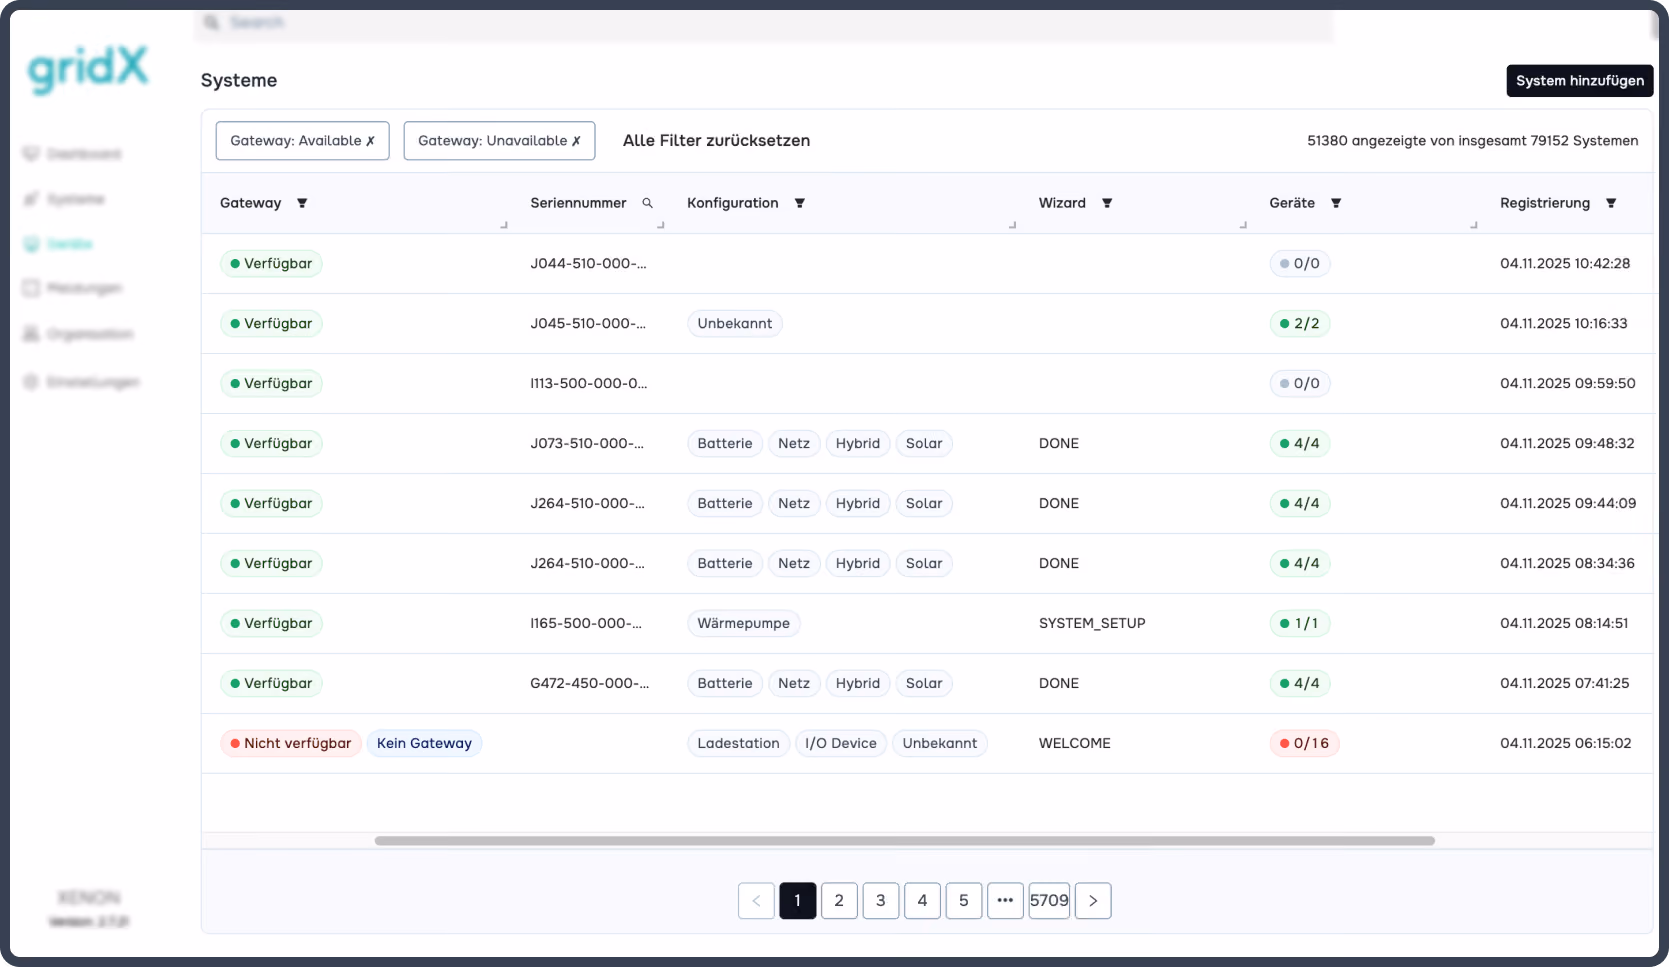
Task: Click the Kein Gateway badge
Action: coord(424,743)
